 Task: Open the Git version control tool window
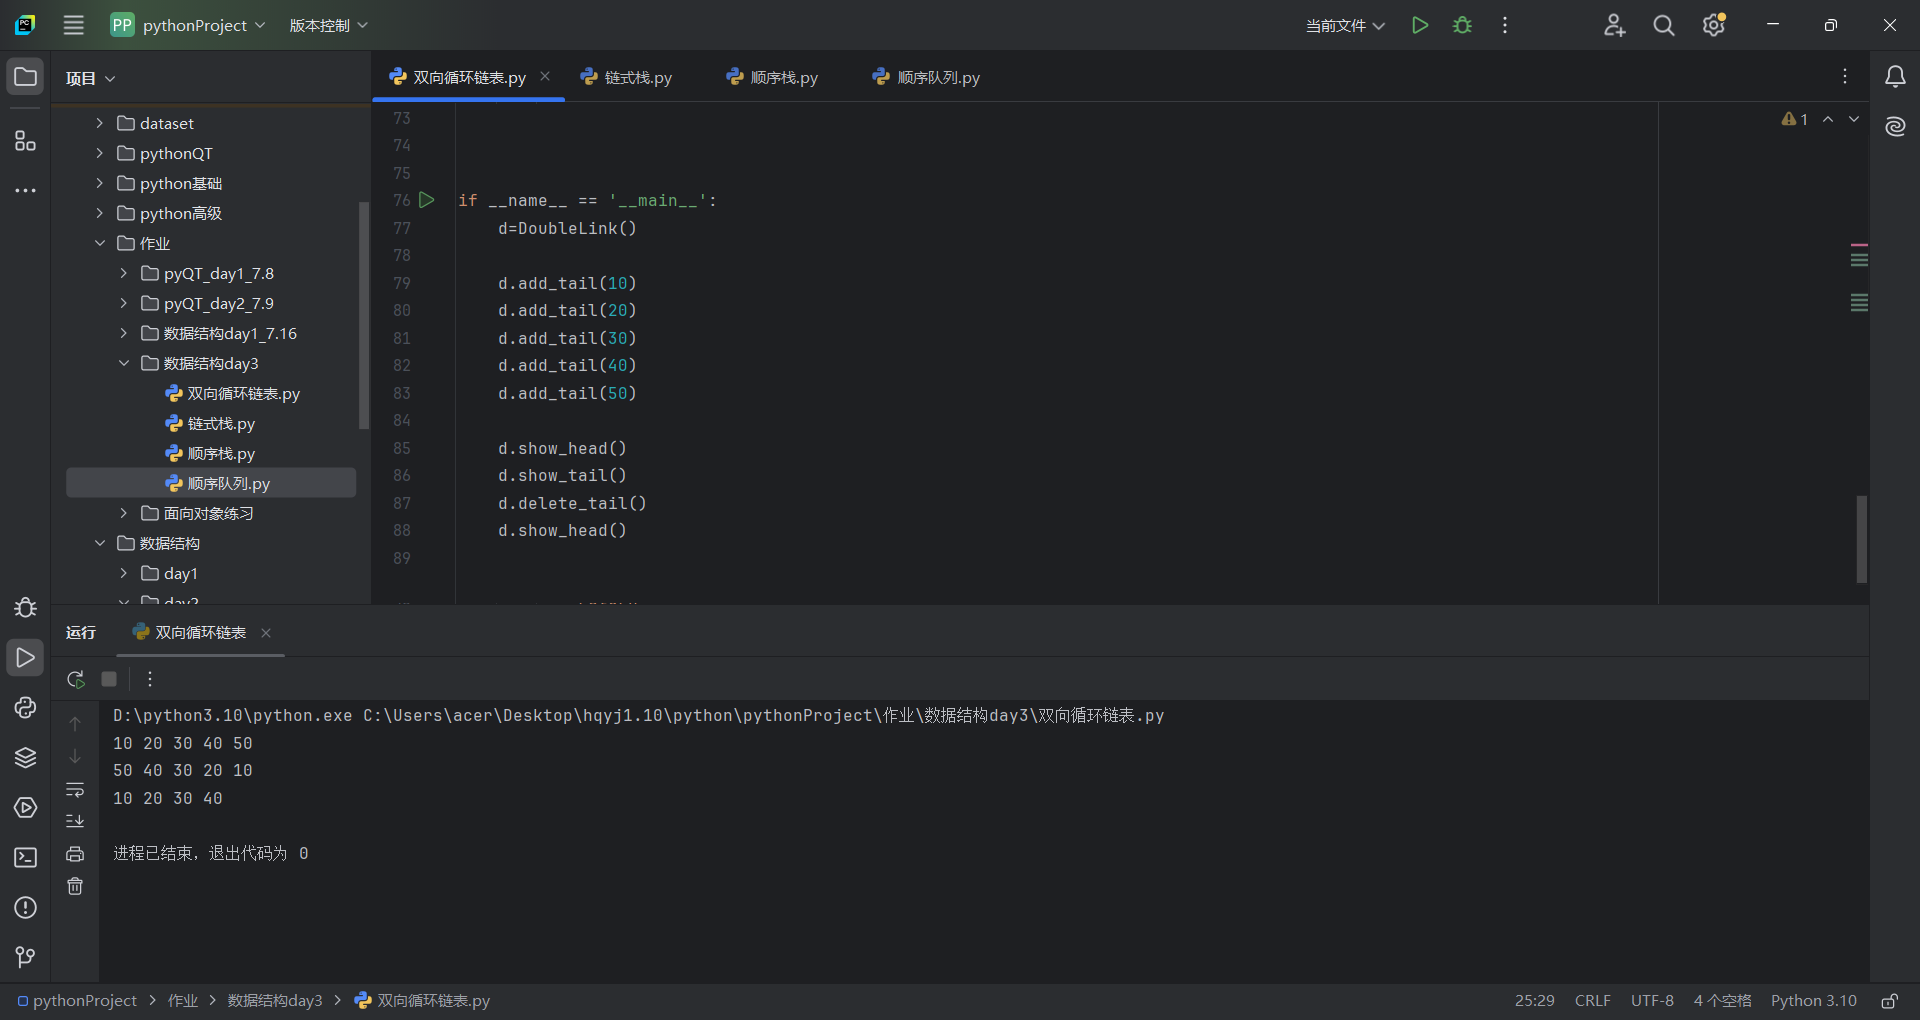point(26,957)
